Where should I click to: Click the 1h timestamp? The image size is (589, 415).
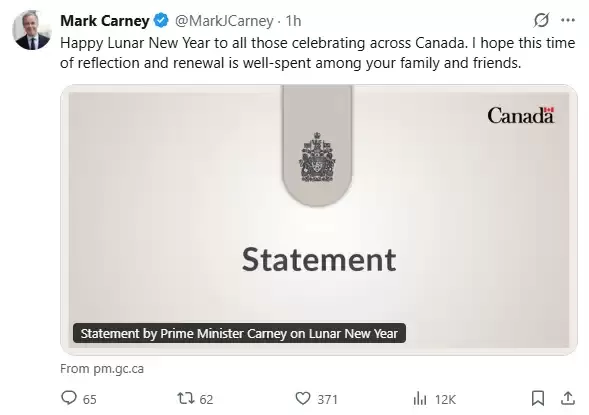coord(293,21)
